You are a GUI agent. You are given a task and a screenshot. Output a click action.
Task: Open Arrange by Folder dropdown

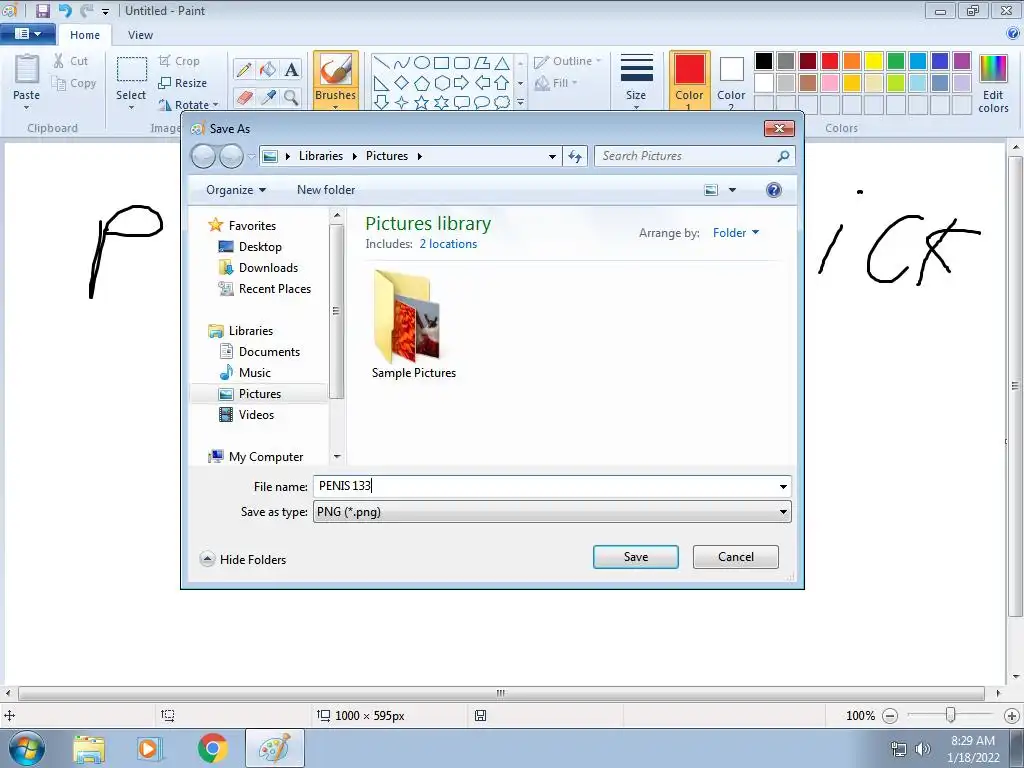[x=736, y=233]
